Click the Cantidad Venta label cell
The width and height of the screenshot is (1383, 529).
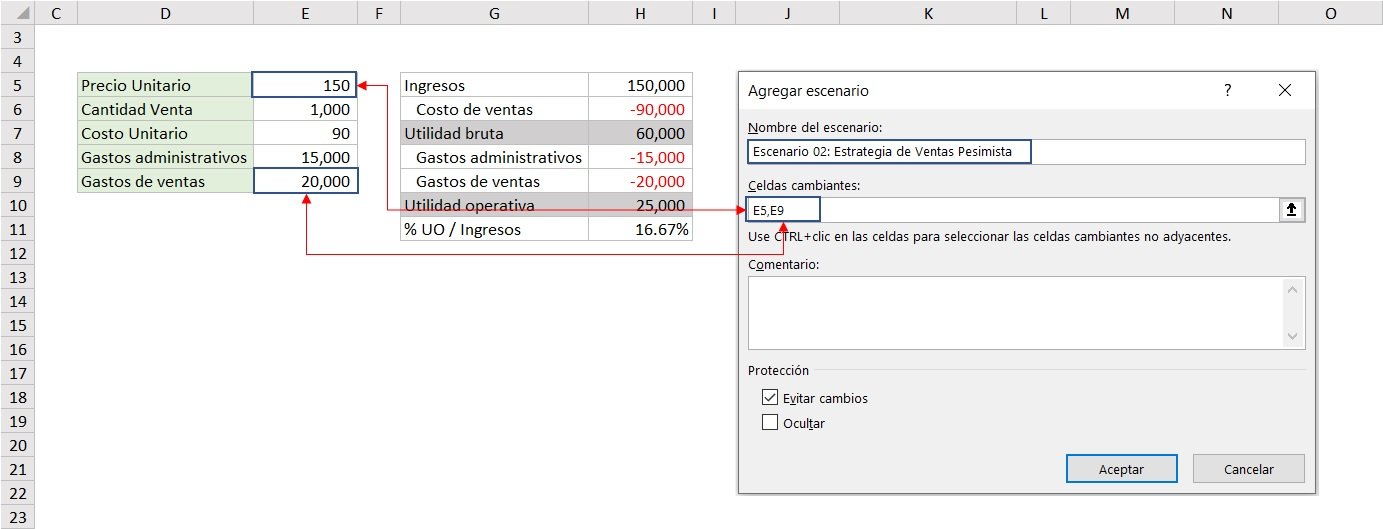coord(165,109)
